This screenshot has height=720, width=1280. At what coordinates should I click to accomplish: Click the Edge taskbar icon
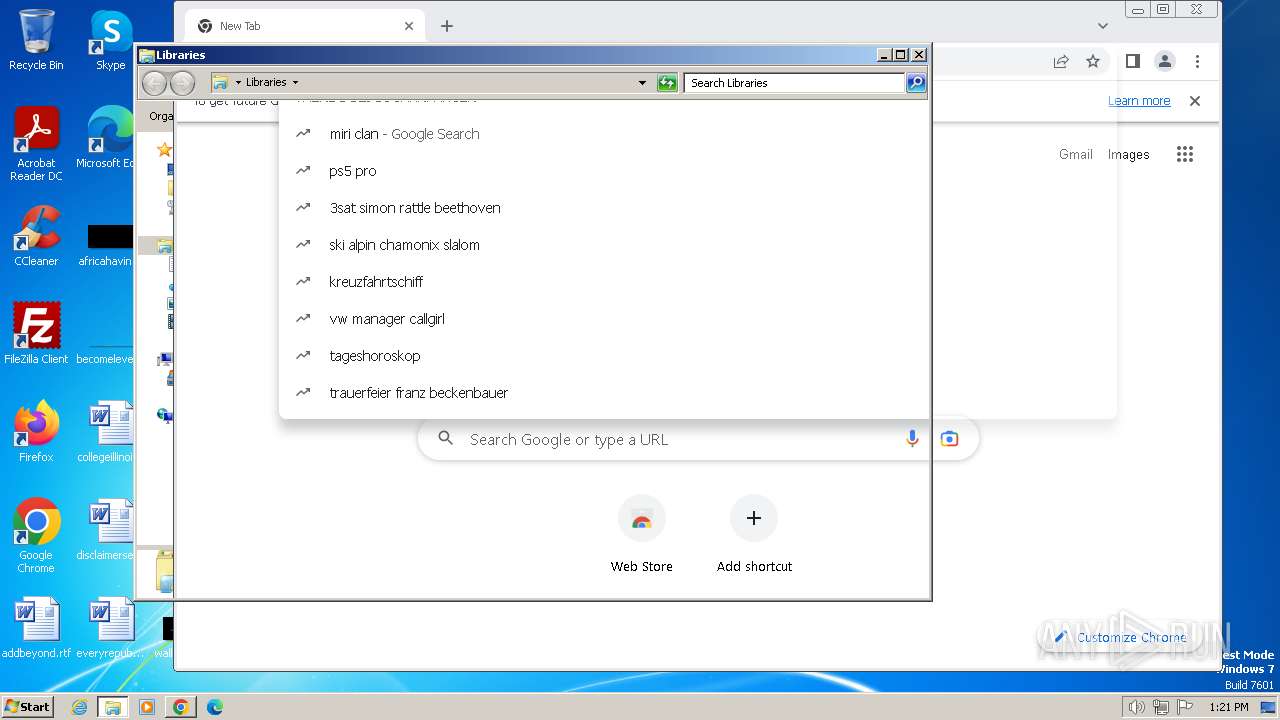(214, 707)
